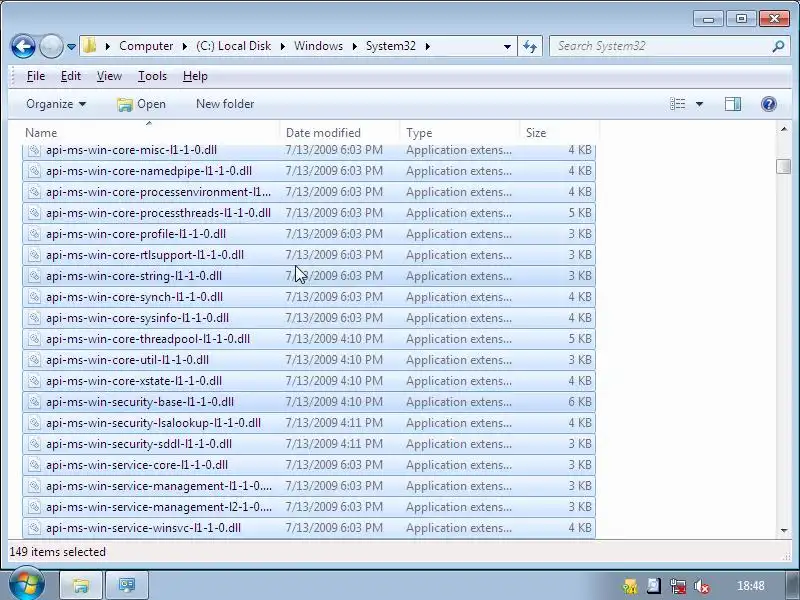Image resolution: width=800 pixels, height=600 pixels.
Task: Click the network tray icon with red X
Action: pos(678,586)
